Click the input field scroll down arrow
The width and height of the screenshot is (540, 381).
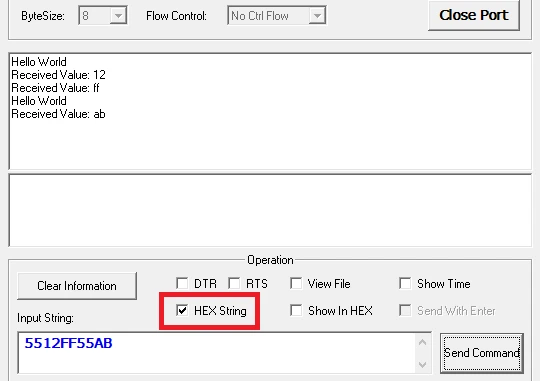point(423,364)
